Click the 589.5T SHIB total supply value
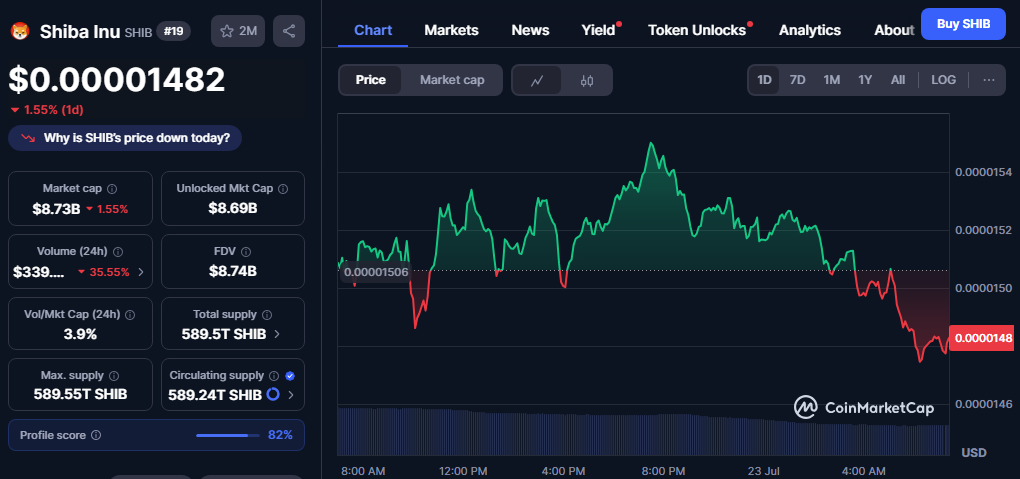Viewport: 1020px width, 479px height. [x=224, y=335]
